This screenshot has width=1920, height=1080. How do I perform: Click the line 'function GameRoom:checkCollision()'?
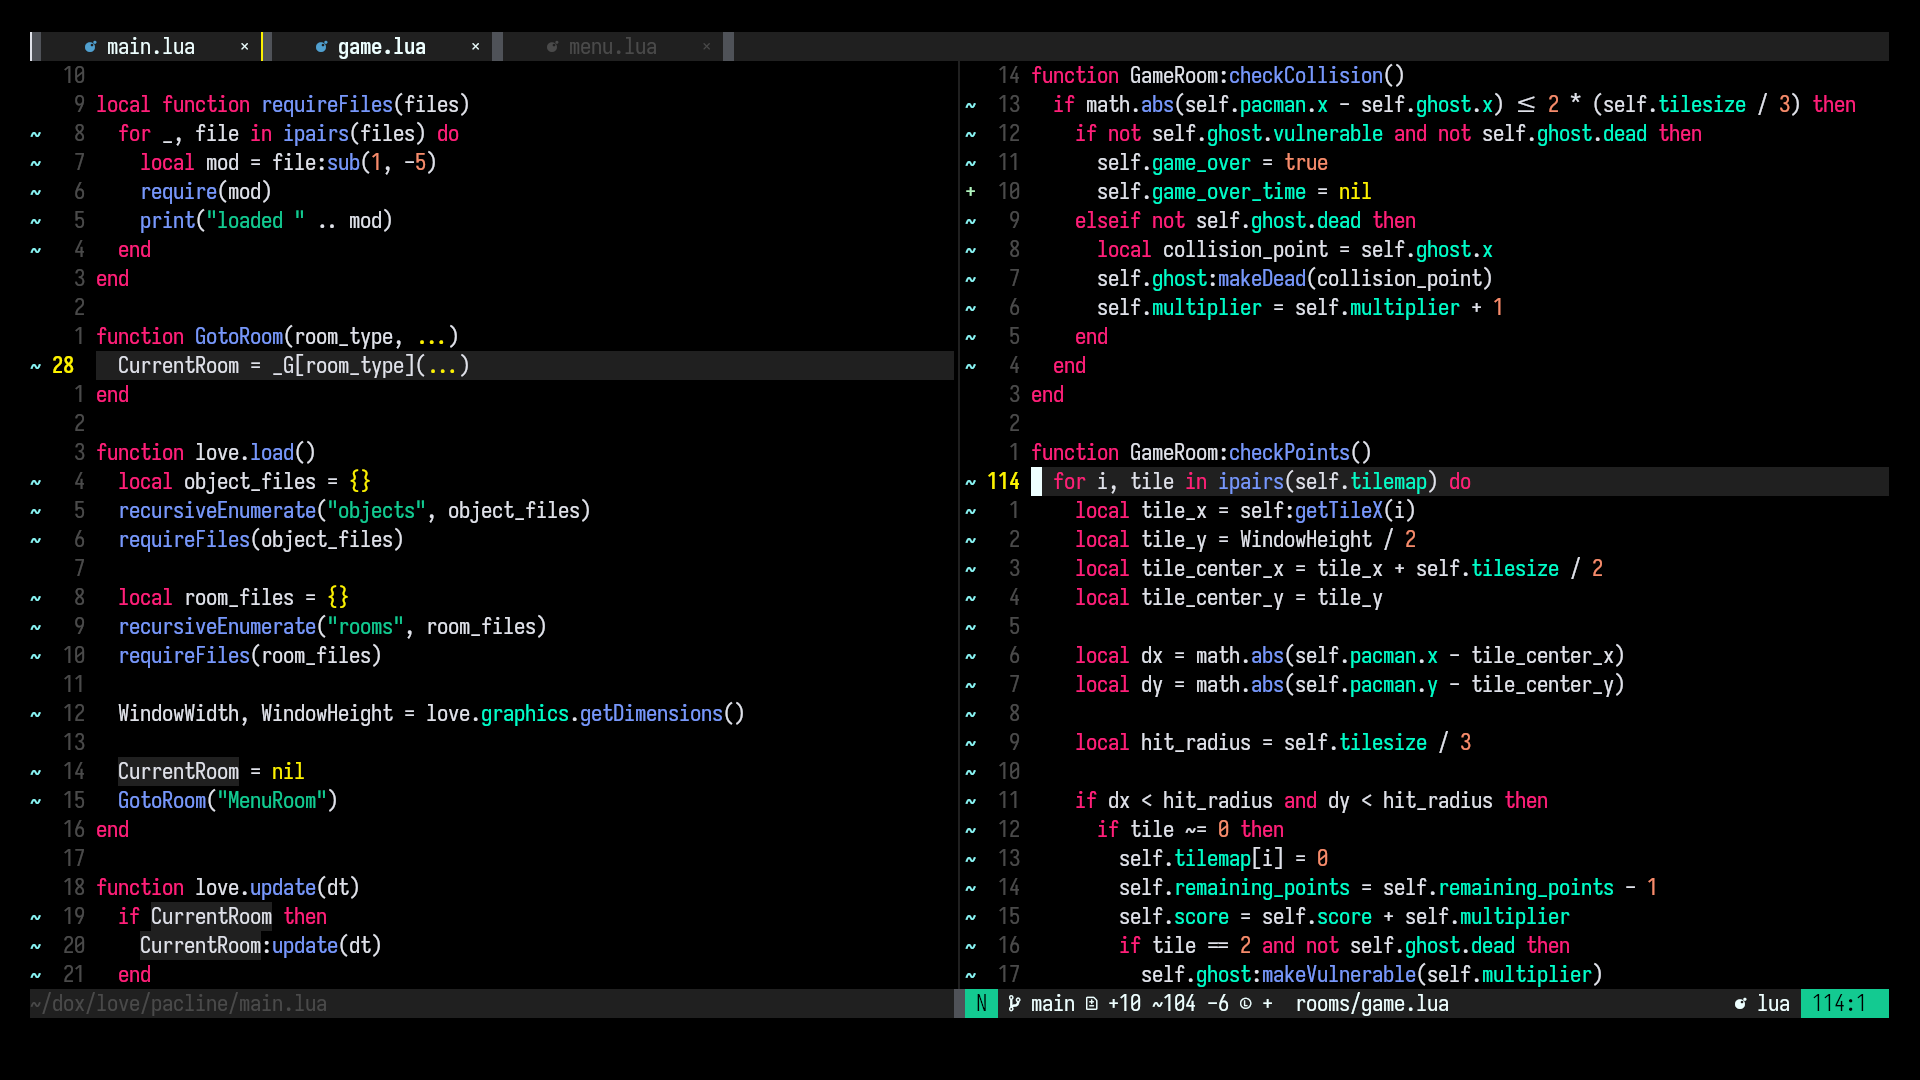coord(1218,76)
